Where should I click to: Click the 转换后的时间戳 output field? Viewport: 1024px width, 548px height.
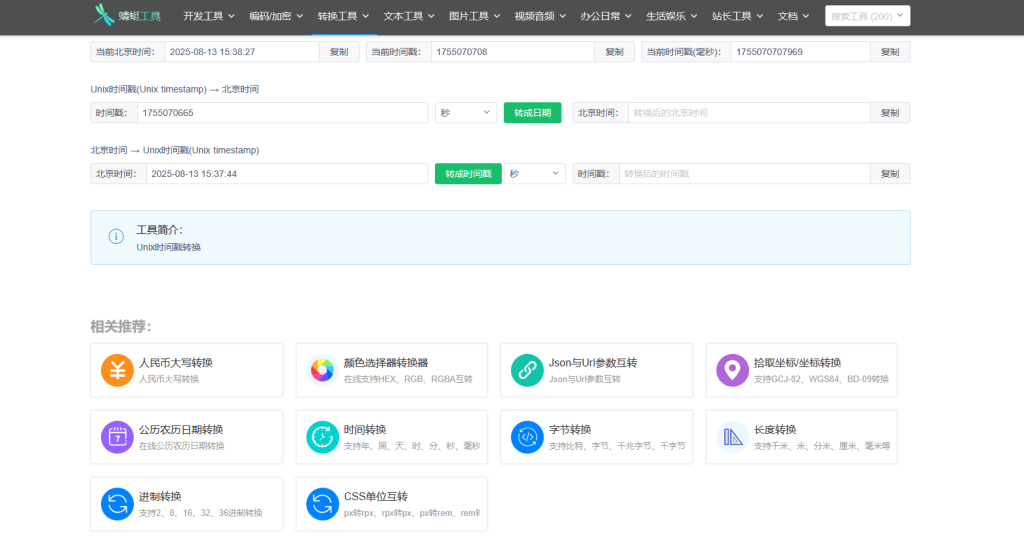(744, 174)
